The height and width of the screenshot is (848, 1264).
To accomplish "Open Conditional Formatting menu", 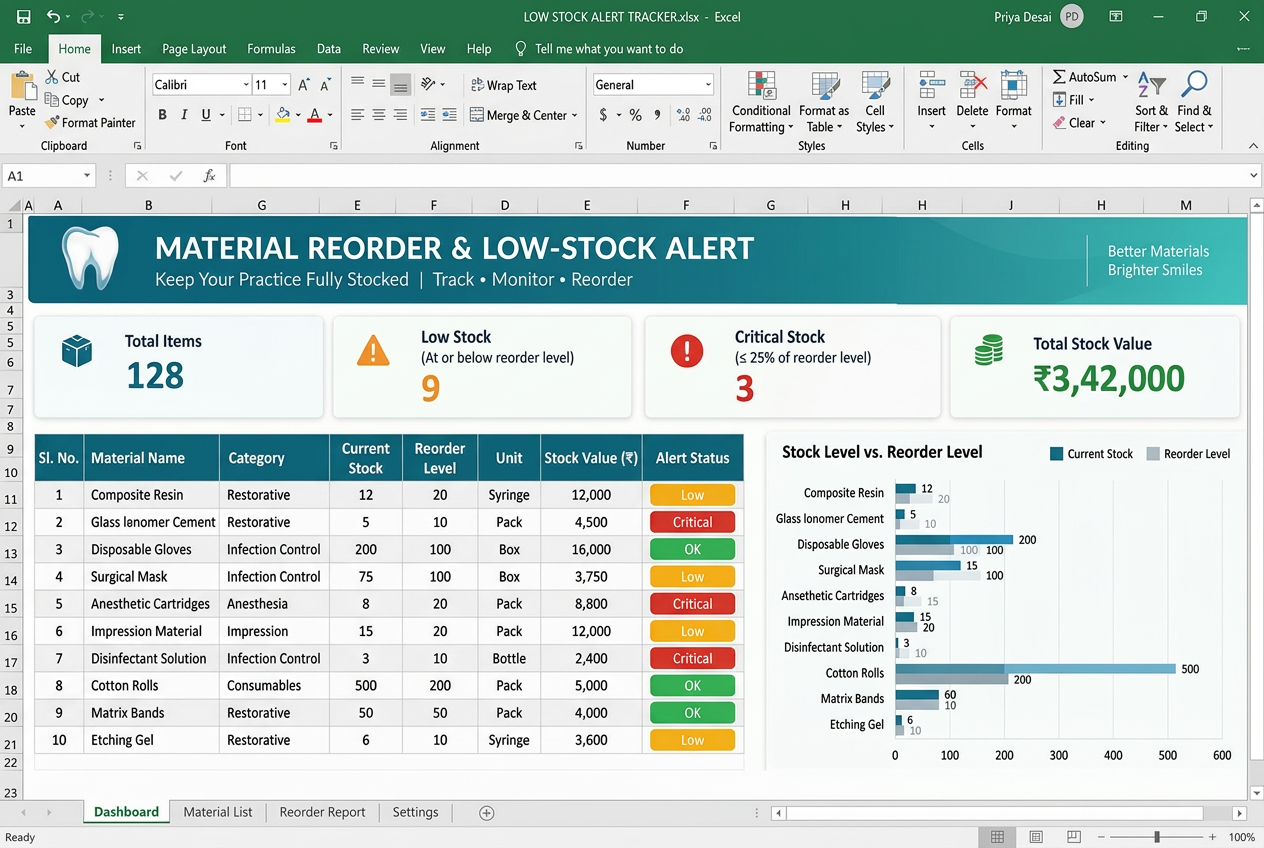I will [x=761, y=102].
